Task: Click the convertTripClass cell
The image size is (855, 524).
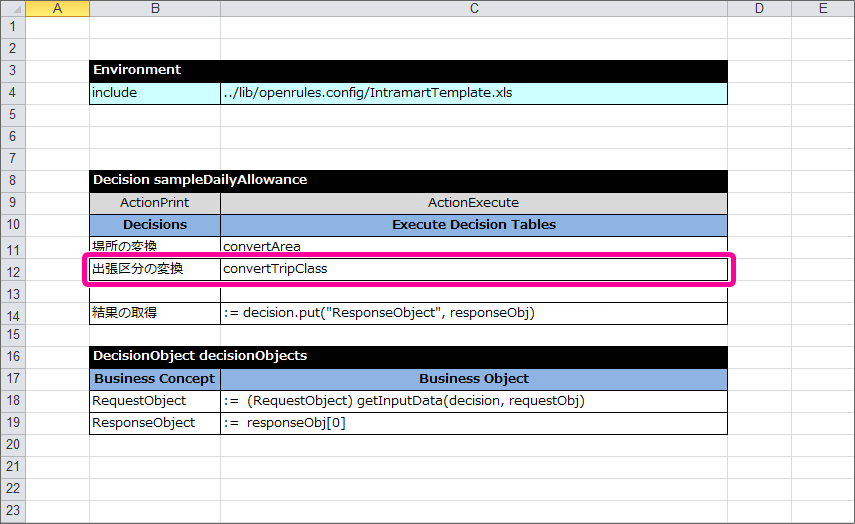Action: point(473,269)
